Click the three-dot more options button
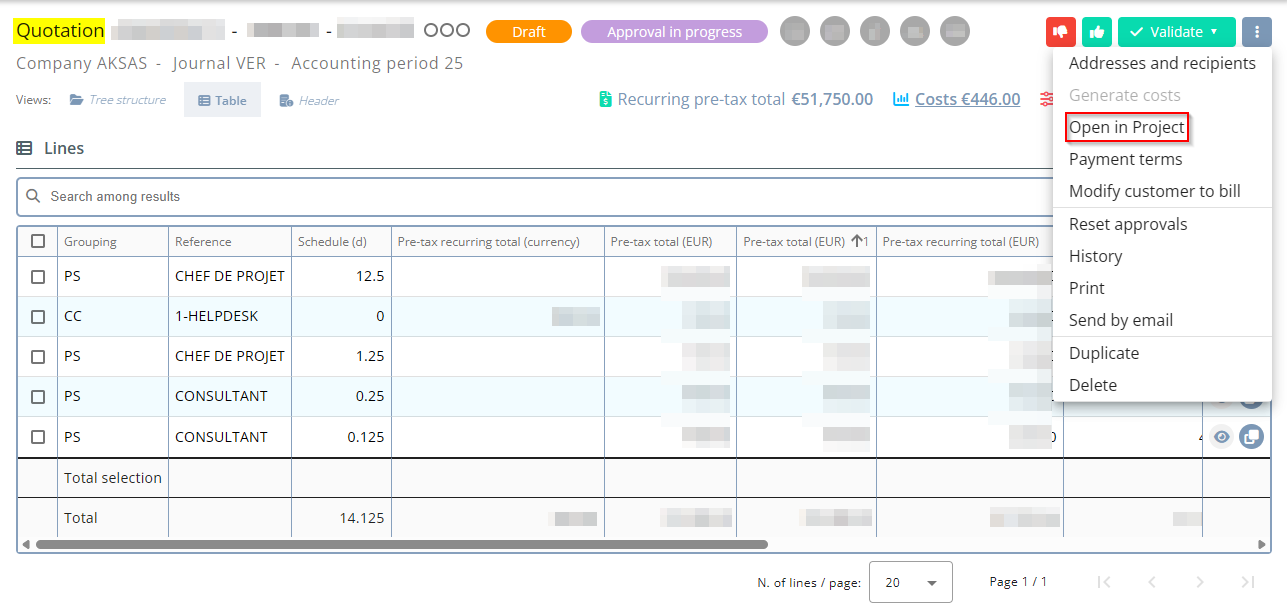The image size is (1287, 613). (x=1256, y=32)
